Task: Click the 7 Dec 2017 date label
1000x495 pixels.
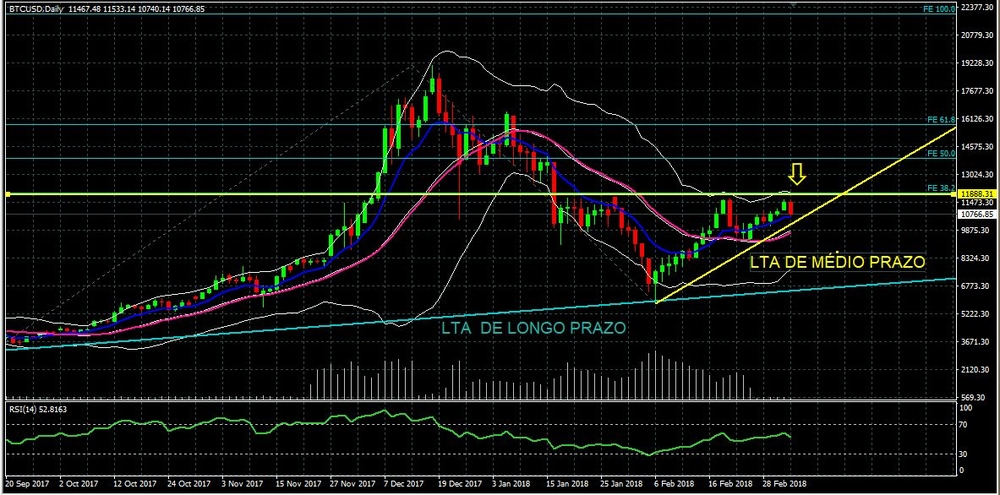Action: point(406,484)
